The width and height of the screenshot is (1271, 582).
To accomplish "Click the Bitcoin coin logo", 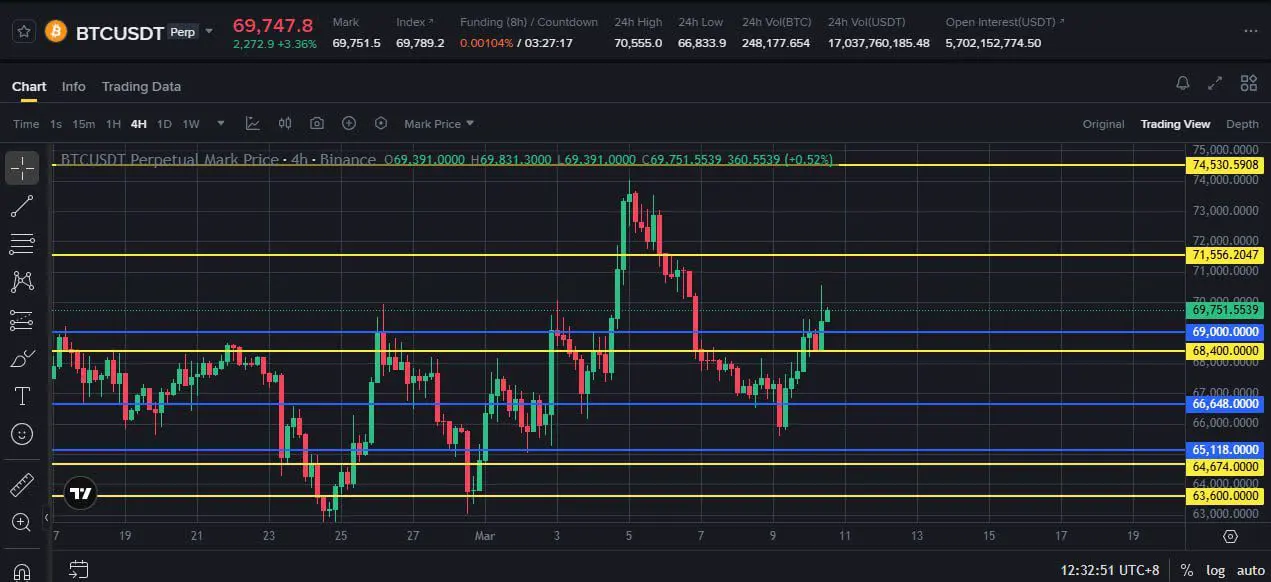I will [x=56, y=31].
